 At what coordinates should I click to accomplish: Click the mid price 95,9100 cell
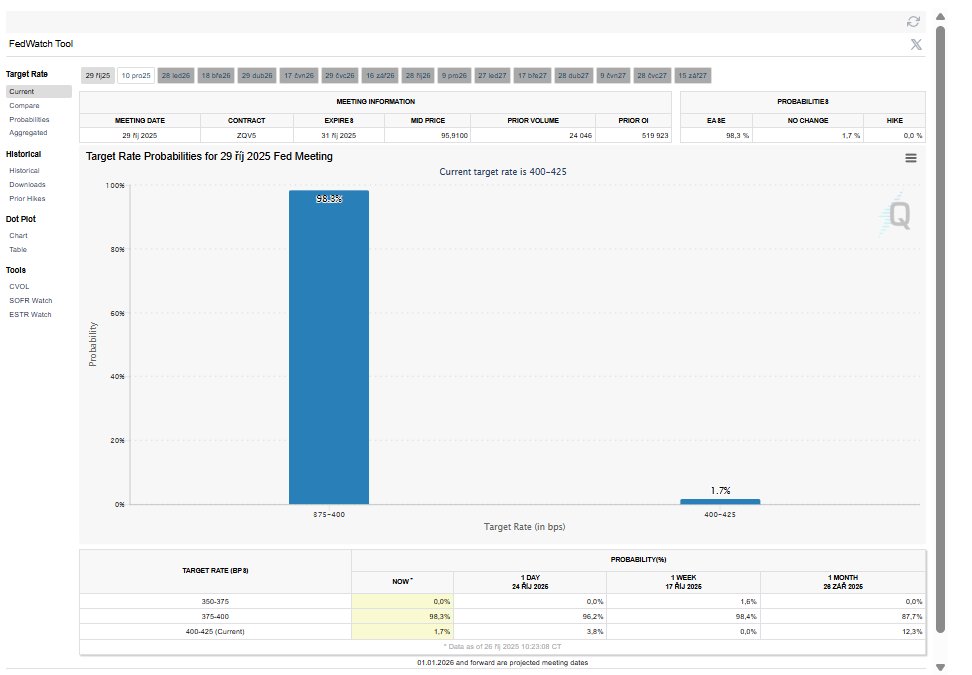point(428,135)
